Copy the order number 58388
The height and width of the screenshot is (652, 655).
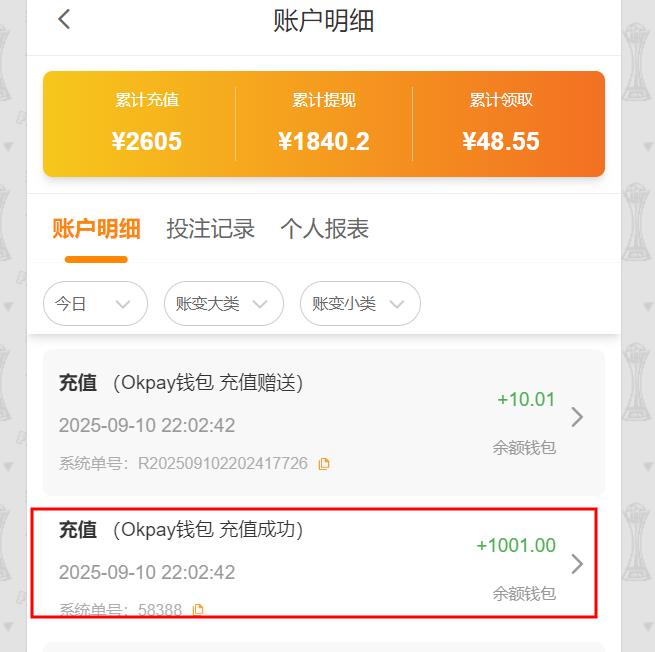point(198,610)
